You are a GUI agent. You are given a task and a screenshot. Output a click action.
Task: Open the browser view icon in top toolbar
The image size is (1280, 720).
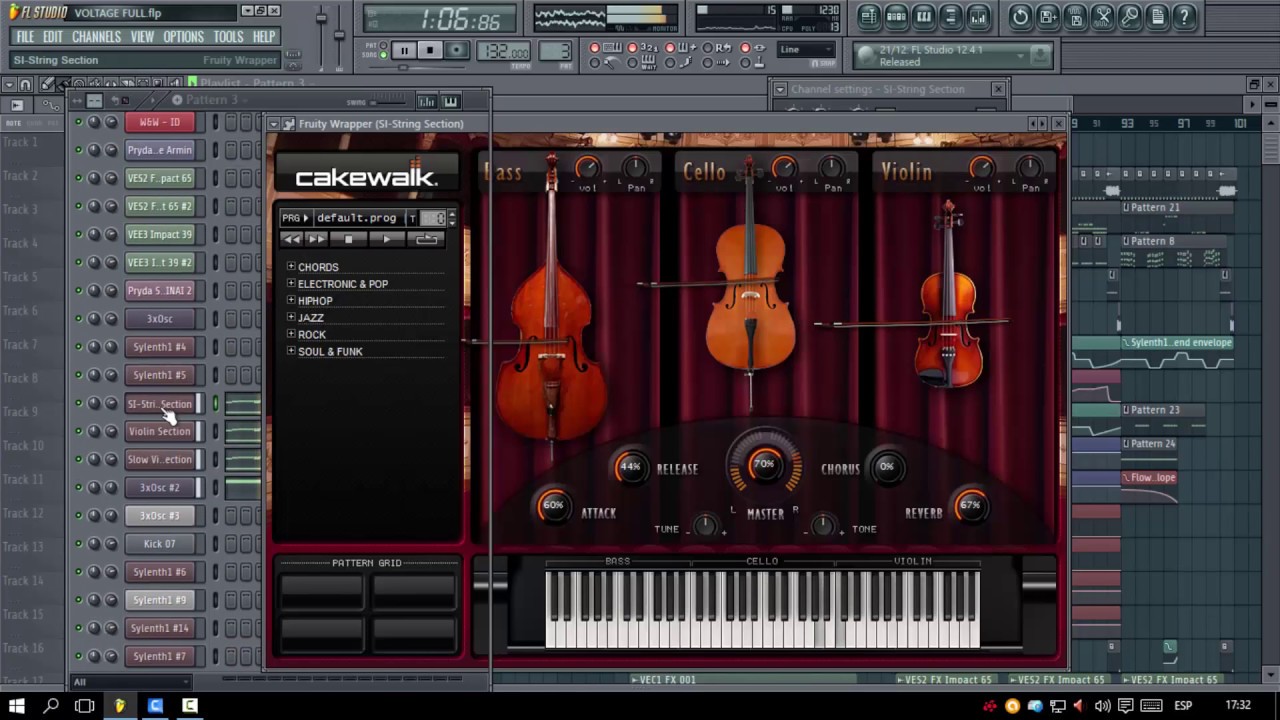[x=950, y=16]
